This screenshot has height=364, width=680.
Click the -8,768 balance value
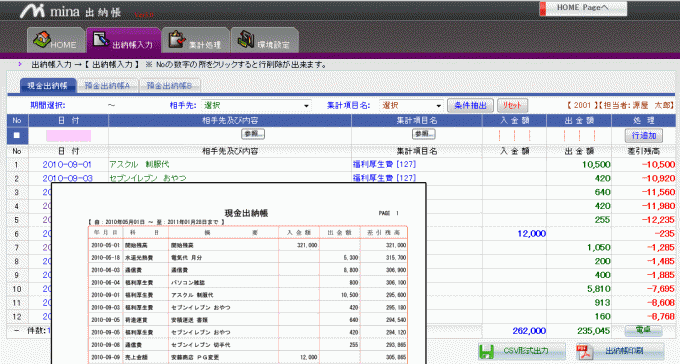point(660,317)
